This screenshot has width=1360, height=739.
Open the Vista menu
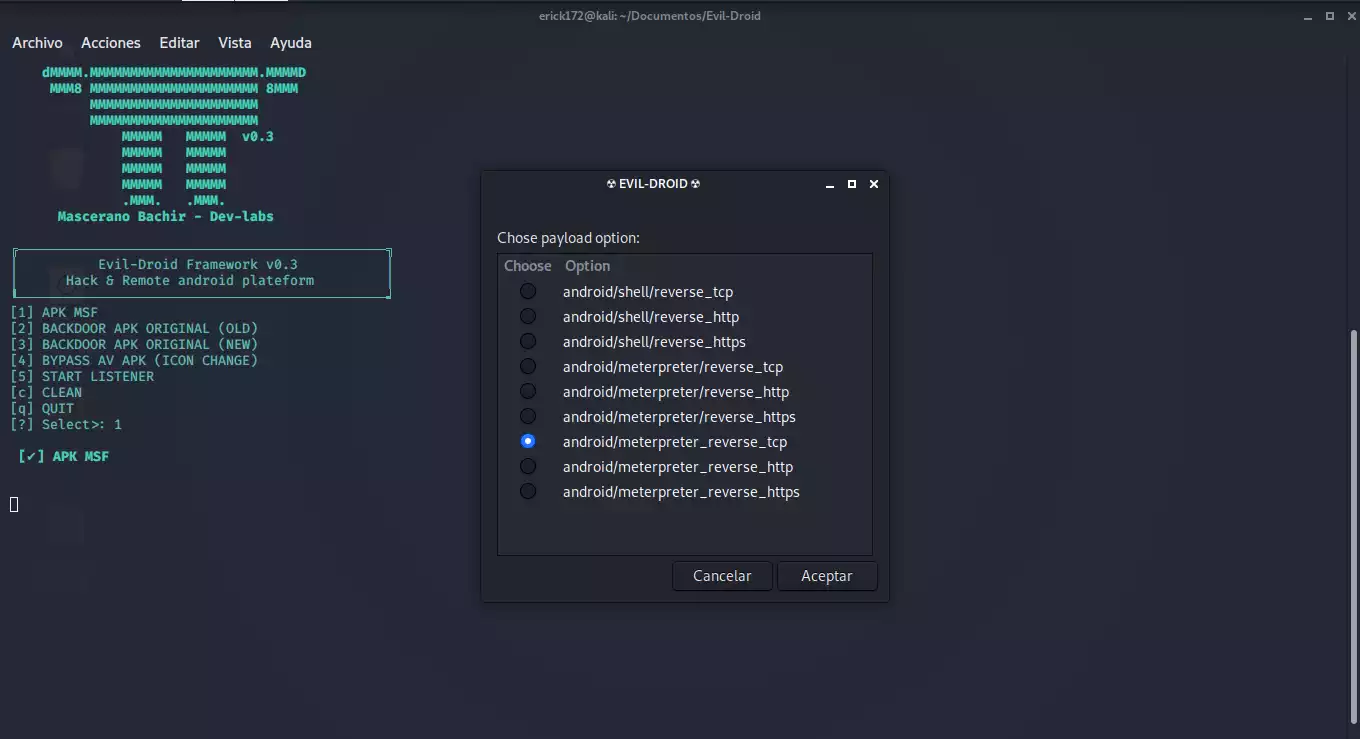(x=235, y=43)
